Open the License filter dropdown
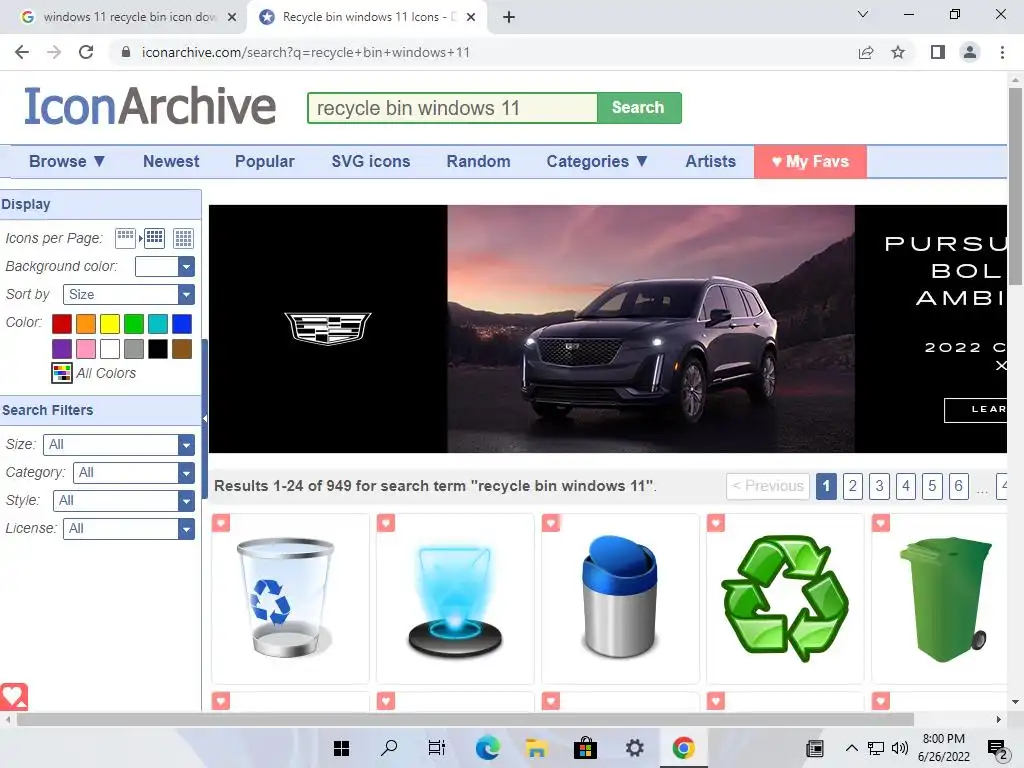Viewport: 1024px width, 768px height. click(129, 529)
